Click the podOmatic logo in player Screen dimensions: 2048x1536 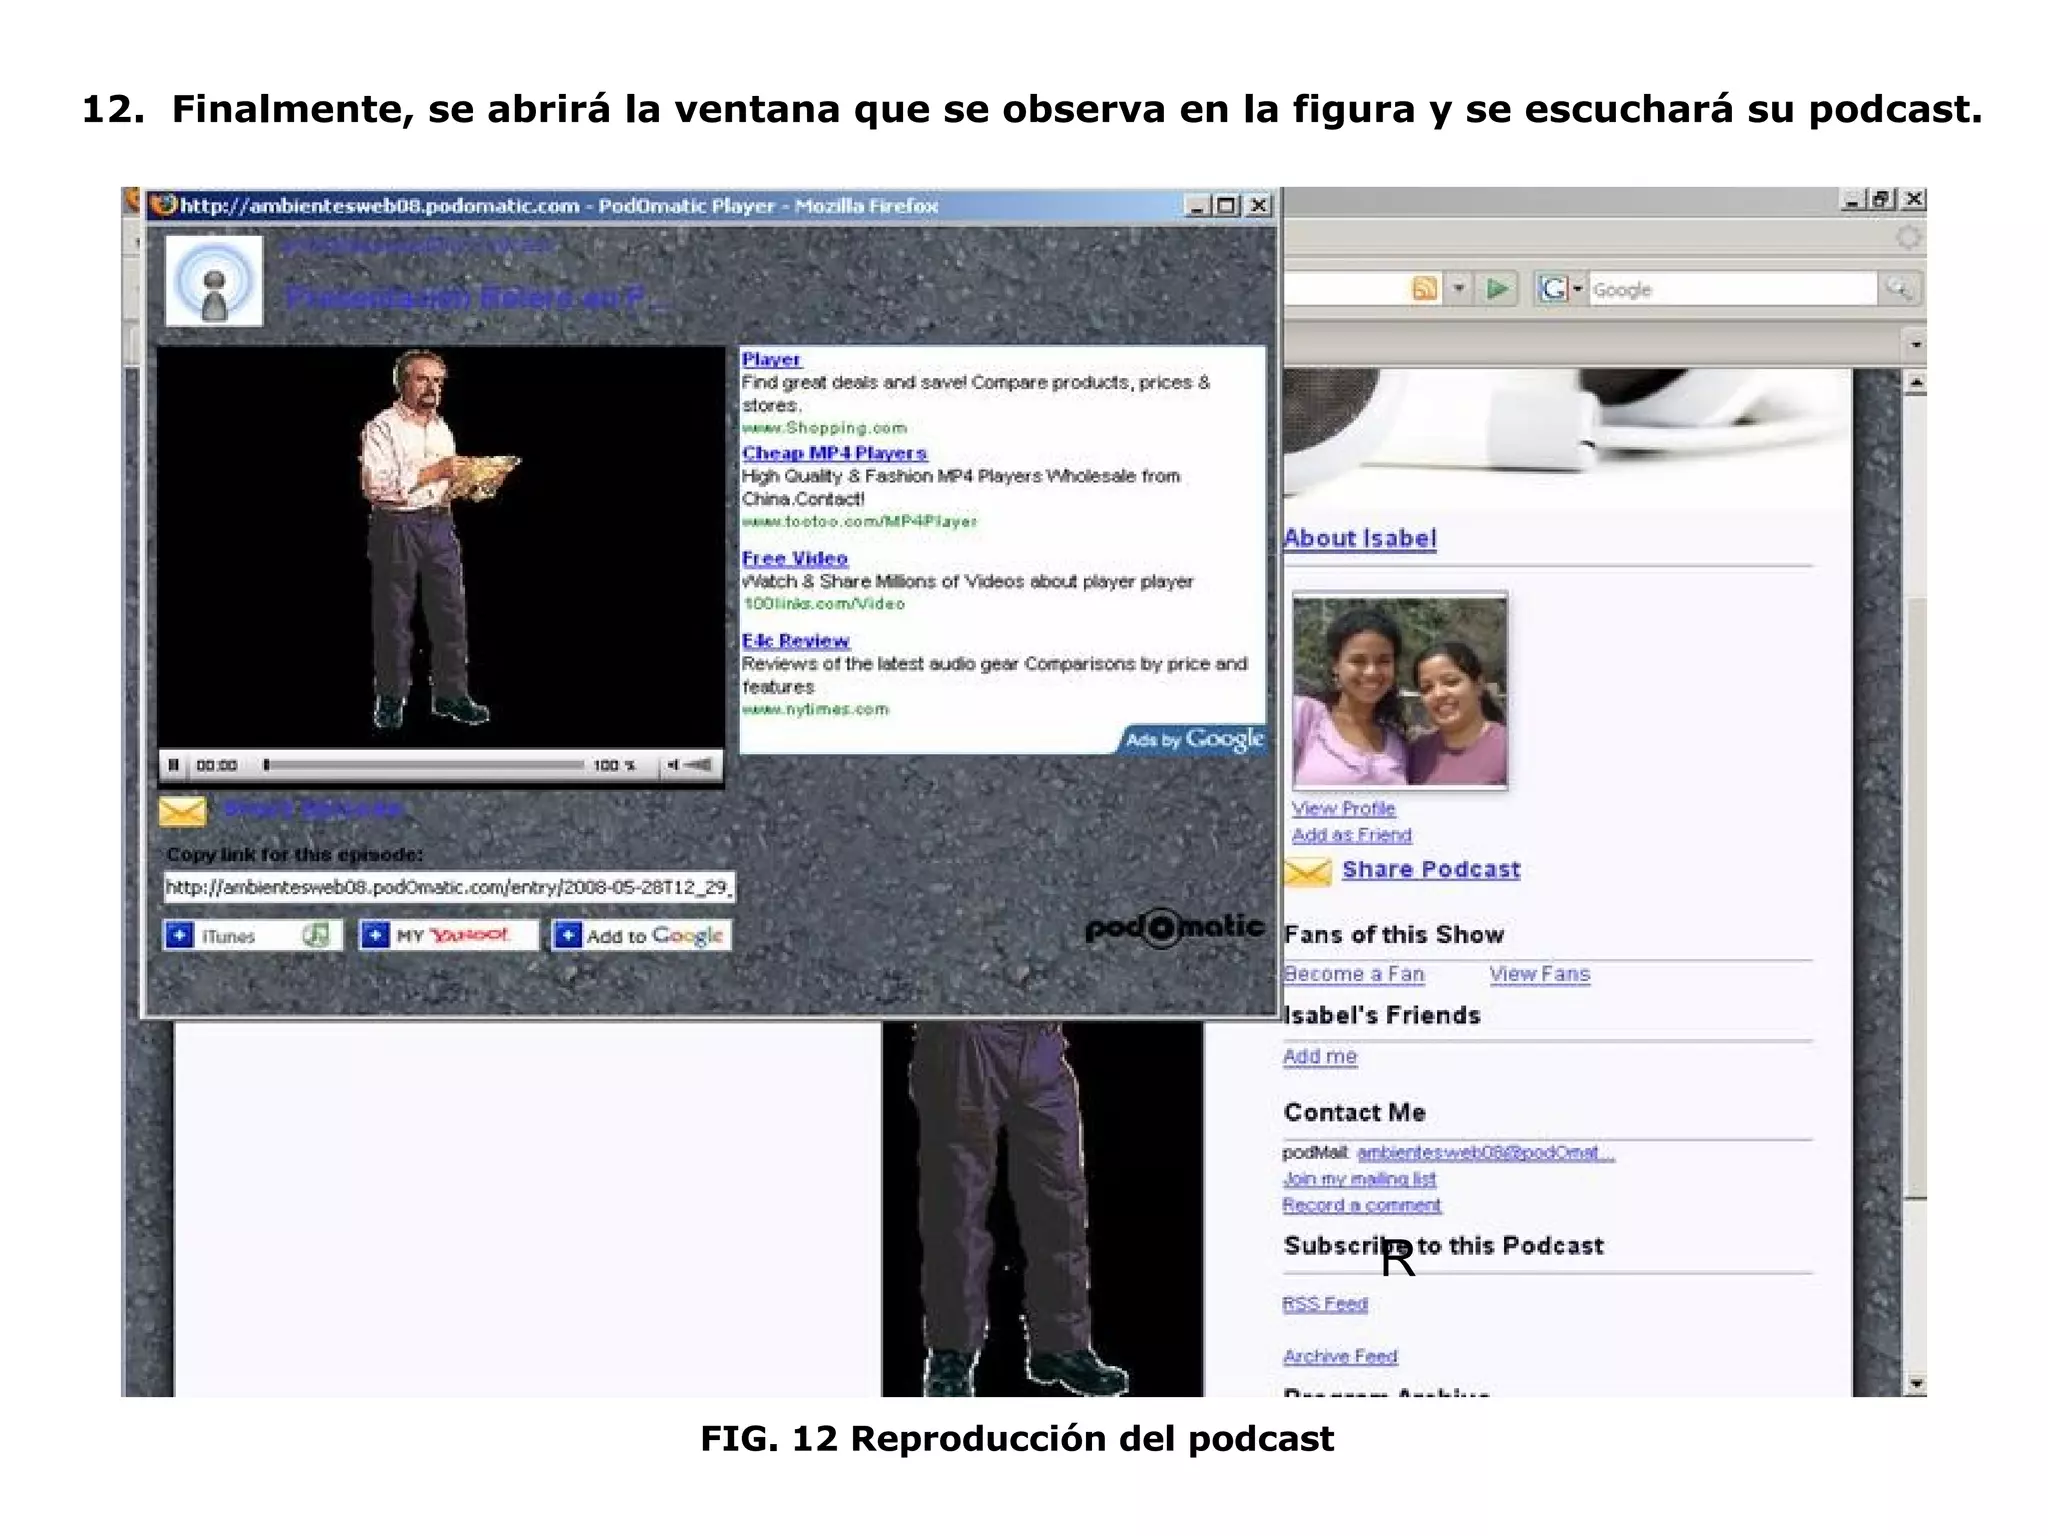(x=1175, y=927)
